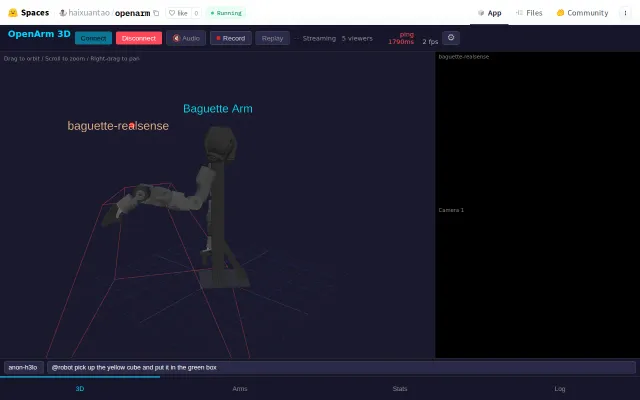The width and height of the screenshot is (640, 400).
Task: Click the anon-h3lo username field
Action: (24, 367)
